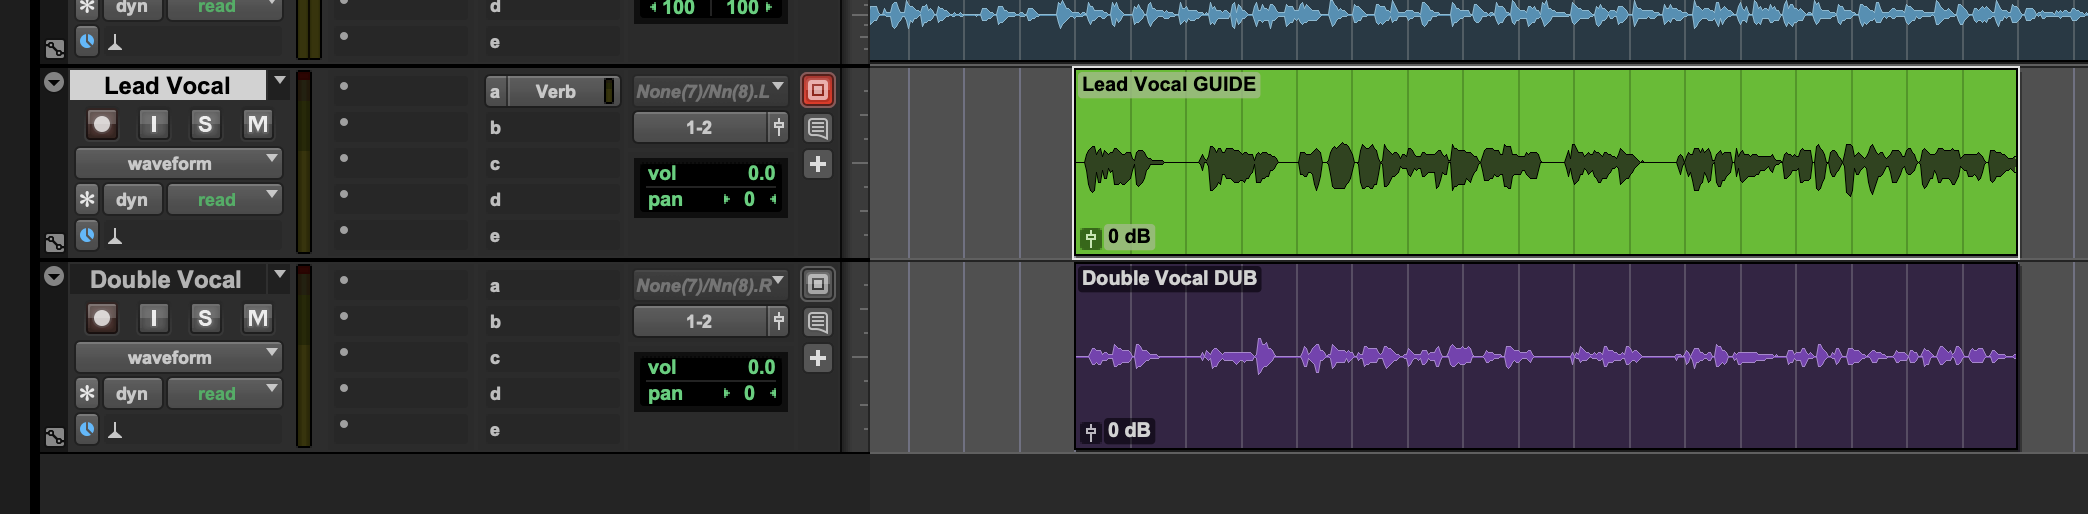The image size is (2088, 514).
Task: Record-enable the Double Vocal track
Action: tap(101, 318)
